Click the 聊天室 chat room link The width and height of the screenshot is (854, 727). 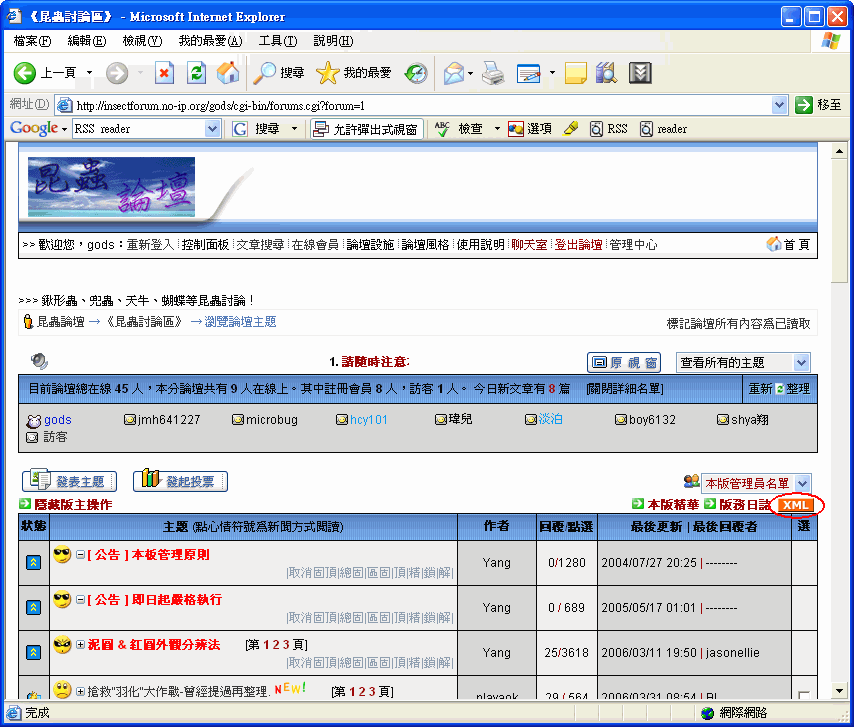point(529,245)
